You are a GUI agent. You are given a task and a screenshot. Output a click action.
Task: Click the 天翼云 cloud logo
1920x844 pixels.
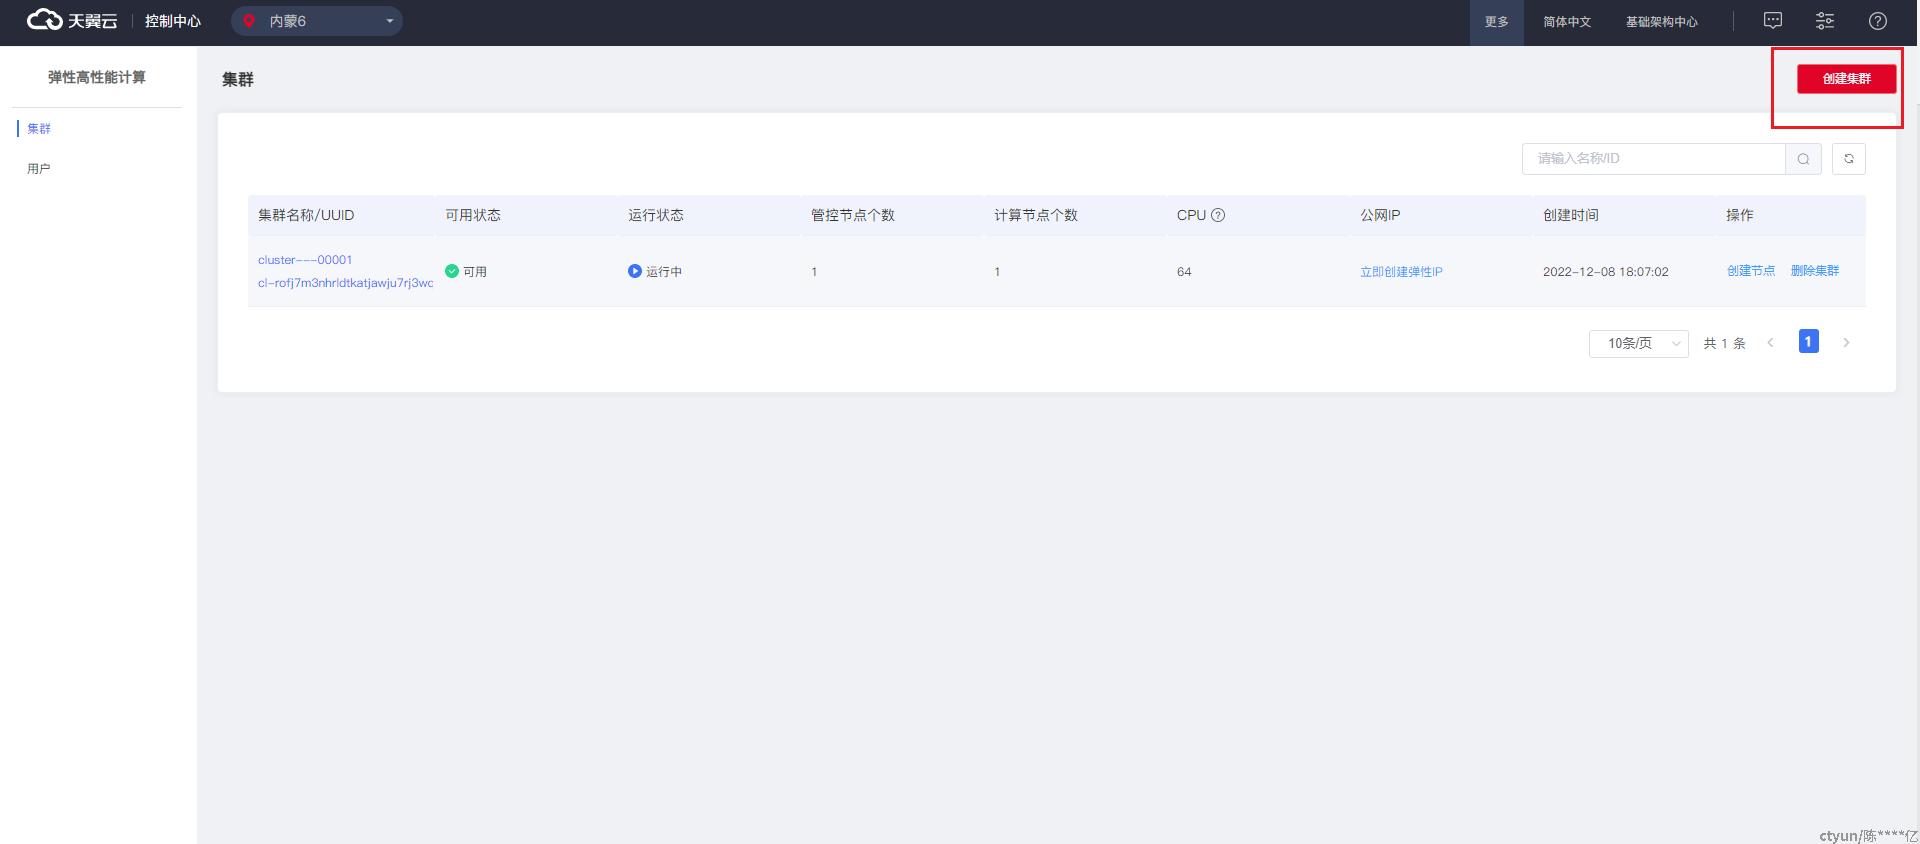tap(71, 20)
